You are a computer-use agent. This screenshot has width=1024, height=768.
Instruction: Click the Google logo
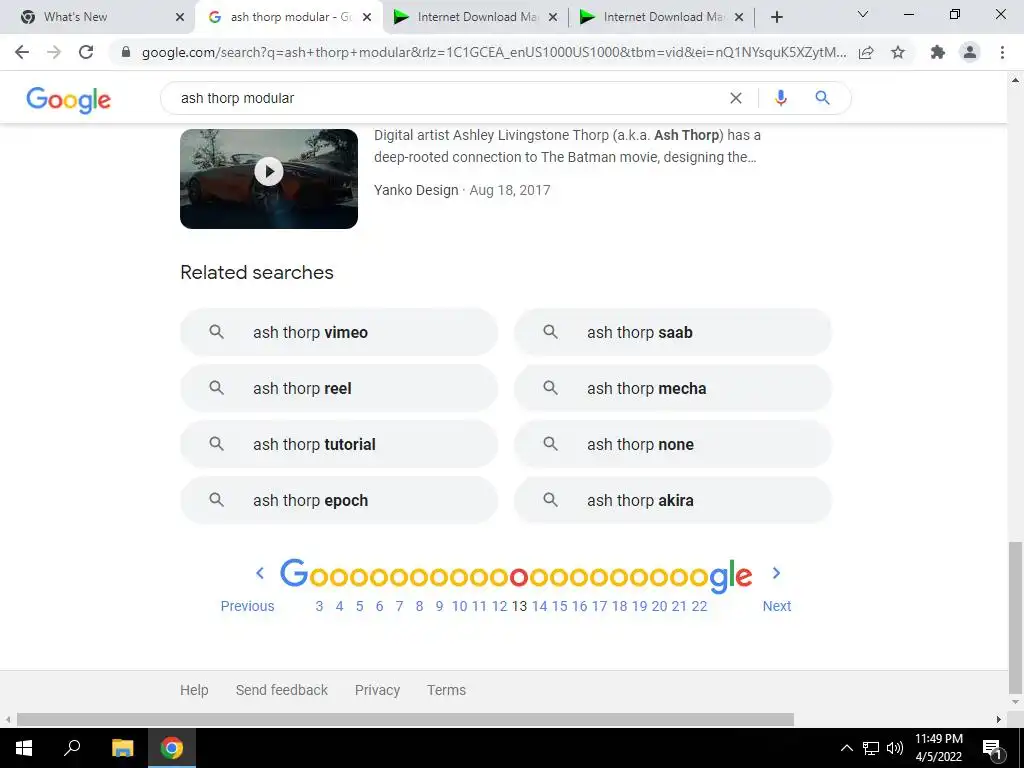coord(69,100)
